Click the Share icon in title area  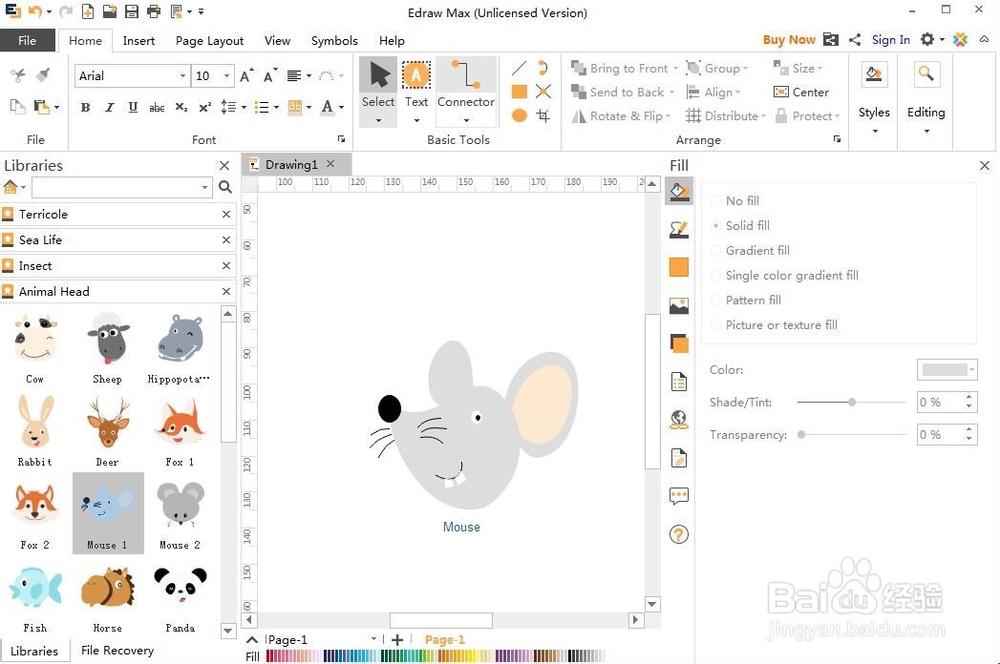tap(855, 40)
